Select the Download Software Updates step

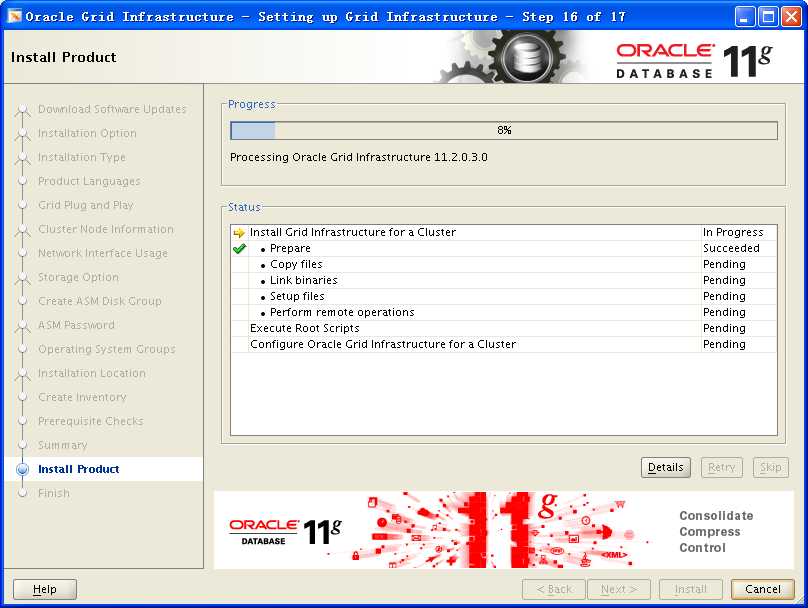[x=112, y=109]
